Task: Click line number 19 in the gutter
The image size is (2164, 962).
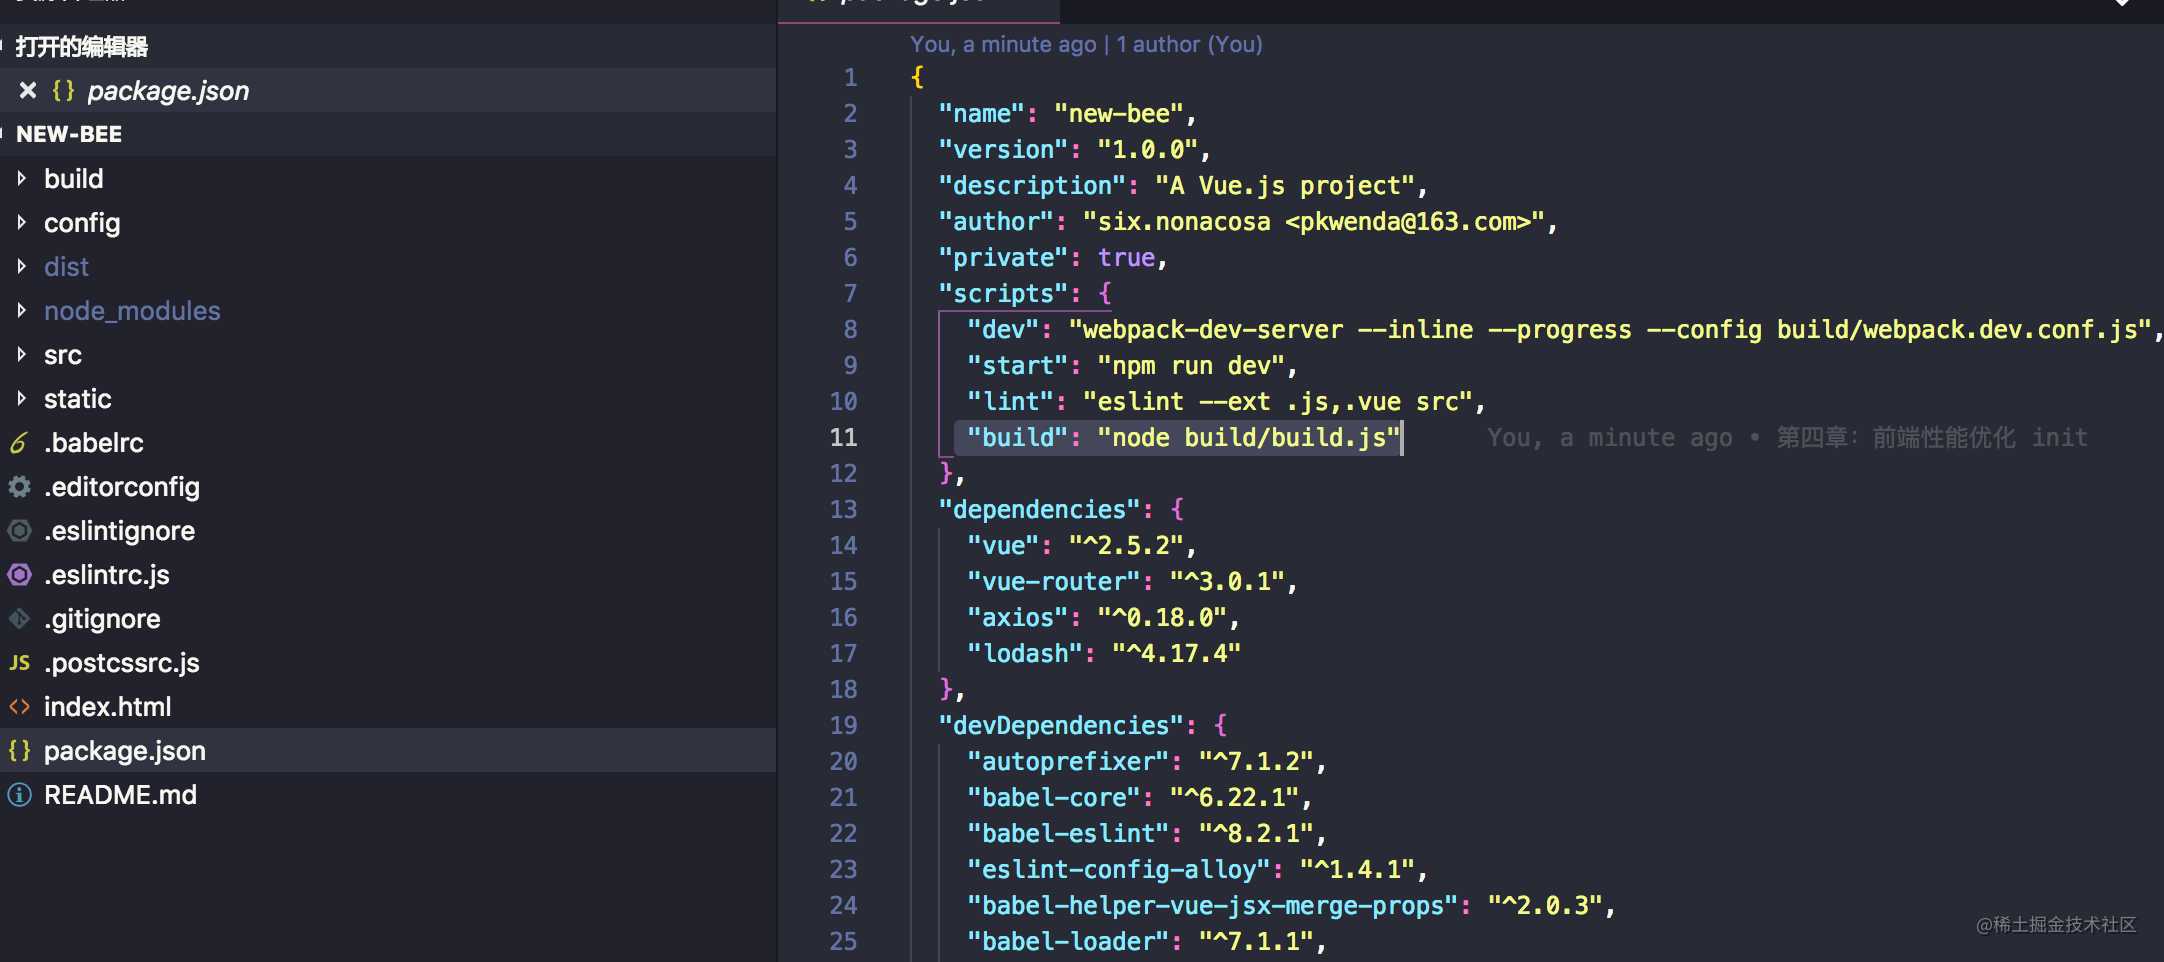Action: [843, 725]
